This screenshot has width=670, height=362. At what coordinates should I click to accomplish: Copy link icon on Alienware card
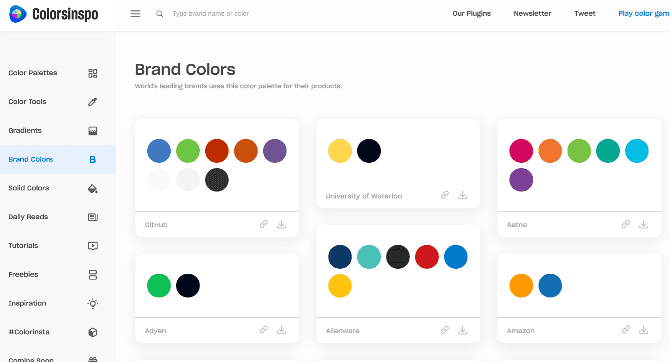click(x=445, y=330)
